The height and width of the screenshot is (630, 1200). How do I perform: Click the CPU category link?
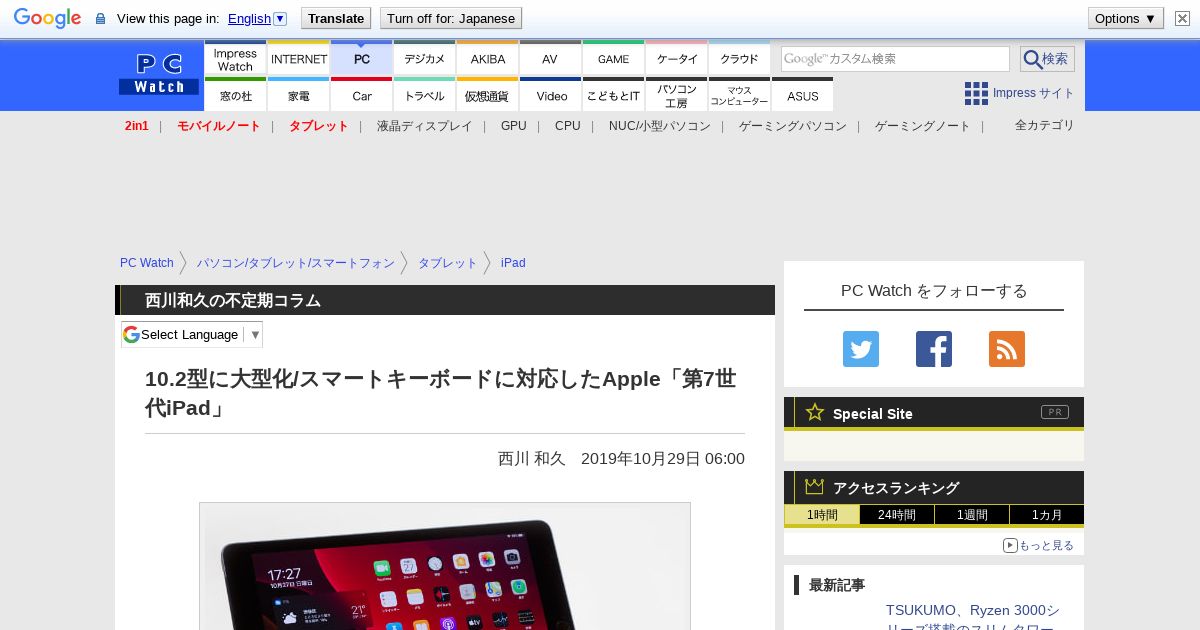pos(568,126)
